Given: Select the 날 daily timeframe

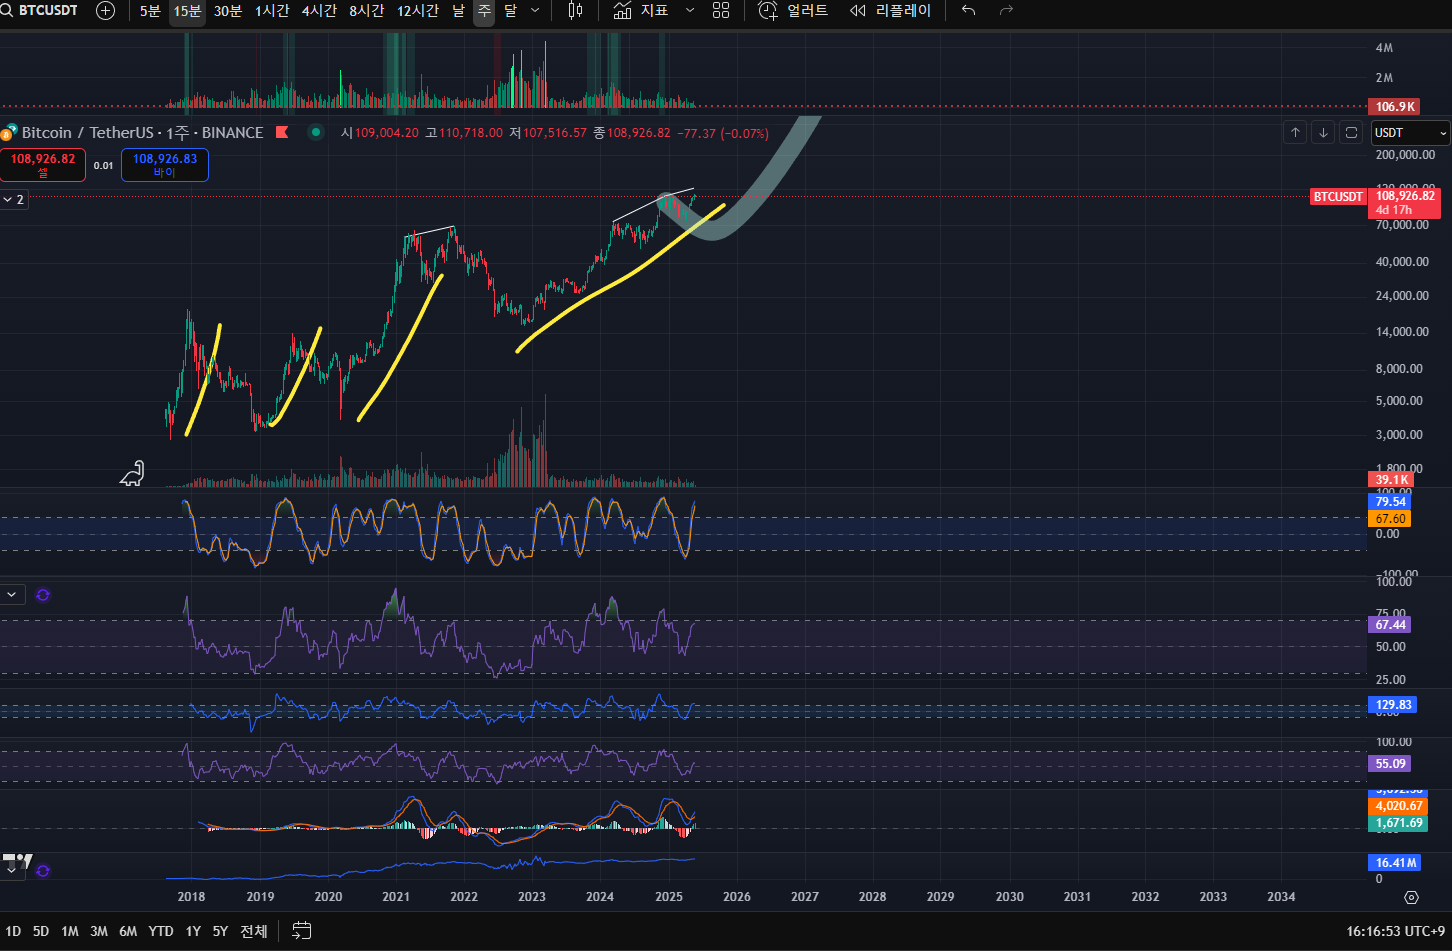Looking at the screenshot, I should [458, 11].
